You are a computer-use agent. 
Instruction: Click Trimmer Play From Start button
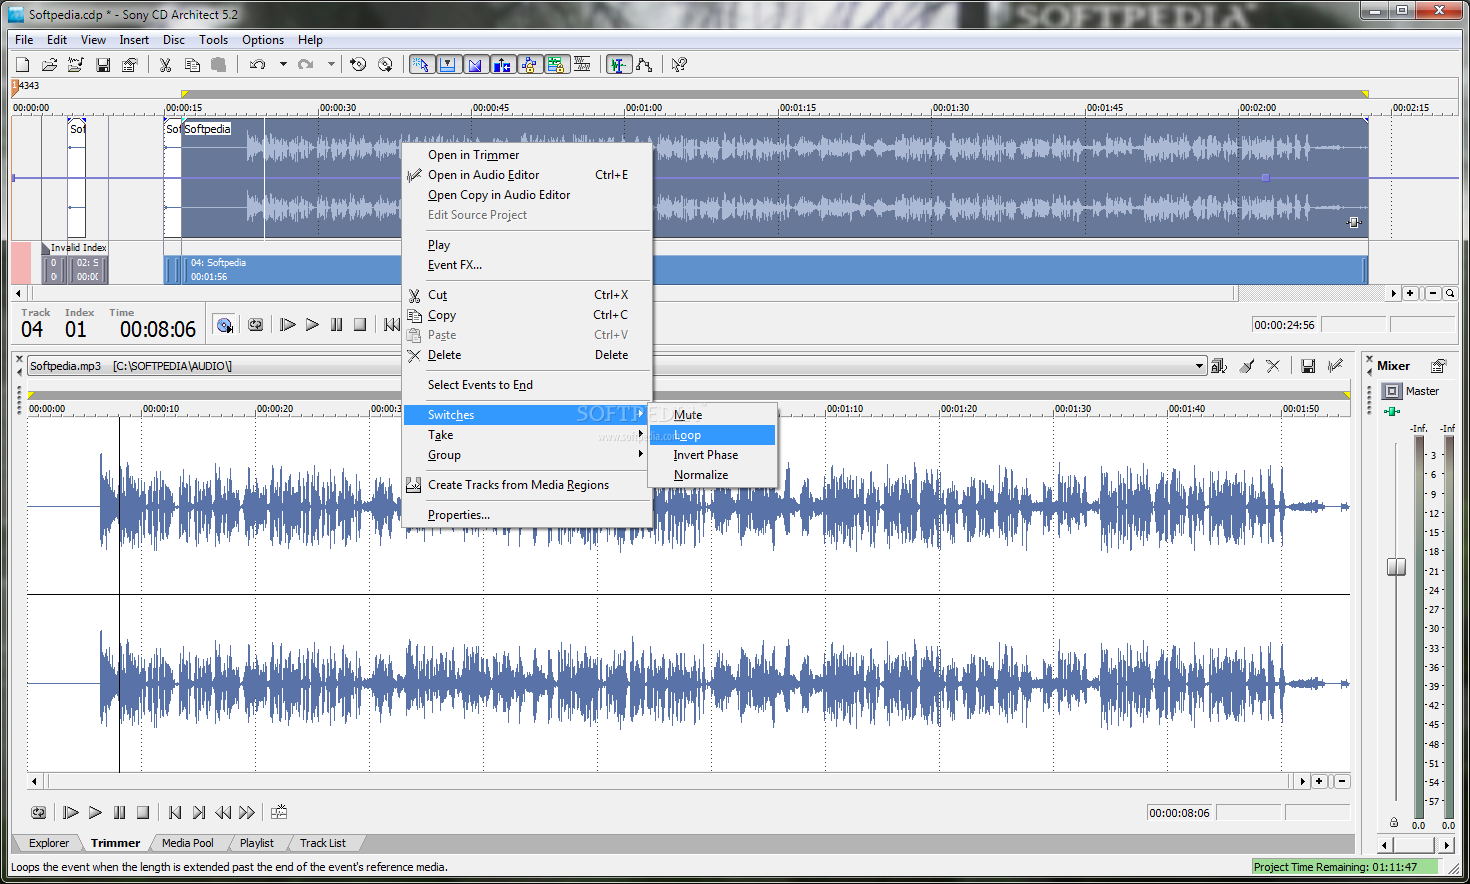pyautogui.click(x=71, y=813)
